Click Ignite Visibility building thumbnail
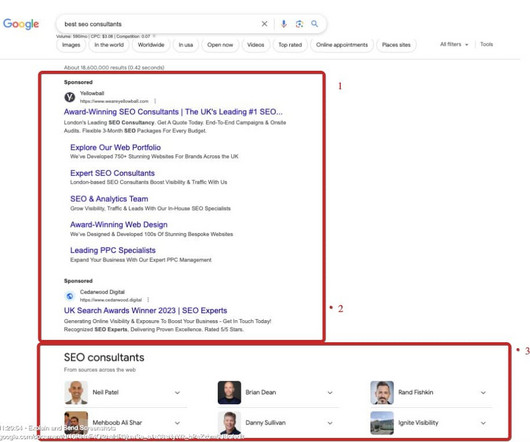 pyautogui.click(x=382, y=423)
